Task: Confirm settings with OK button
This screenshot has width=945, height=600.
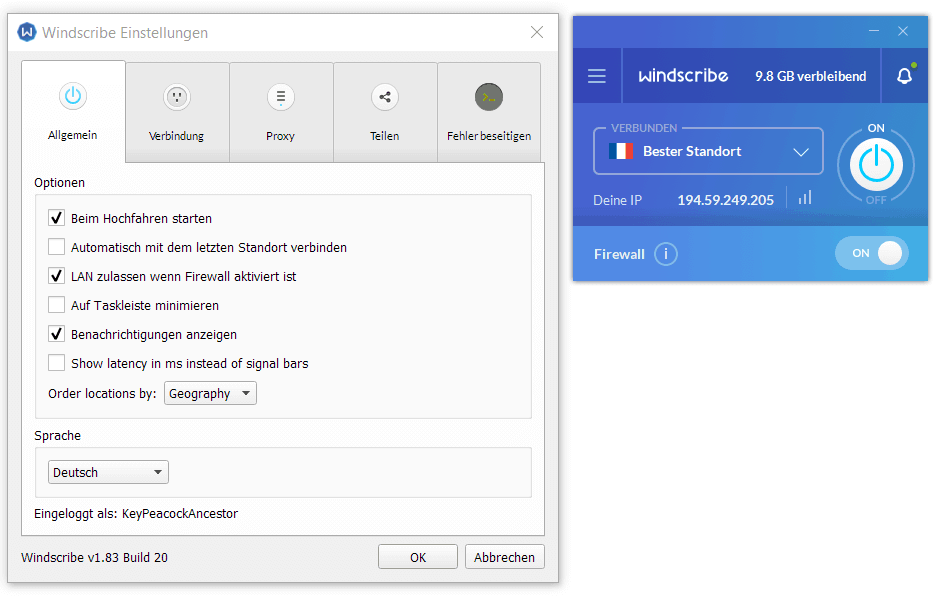Action: pos(418,557)
